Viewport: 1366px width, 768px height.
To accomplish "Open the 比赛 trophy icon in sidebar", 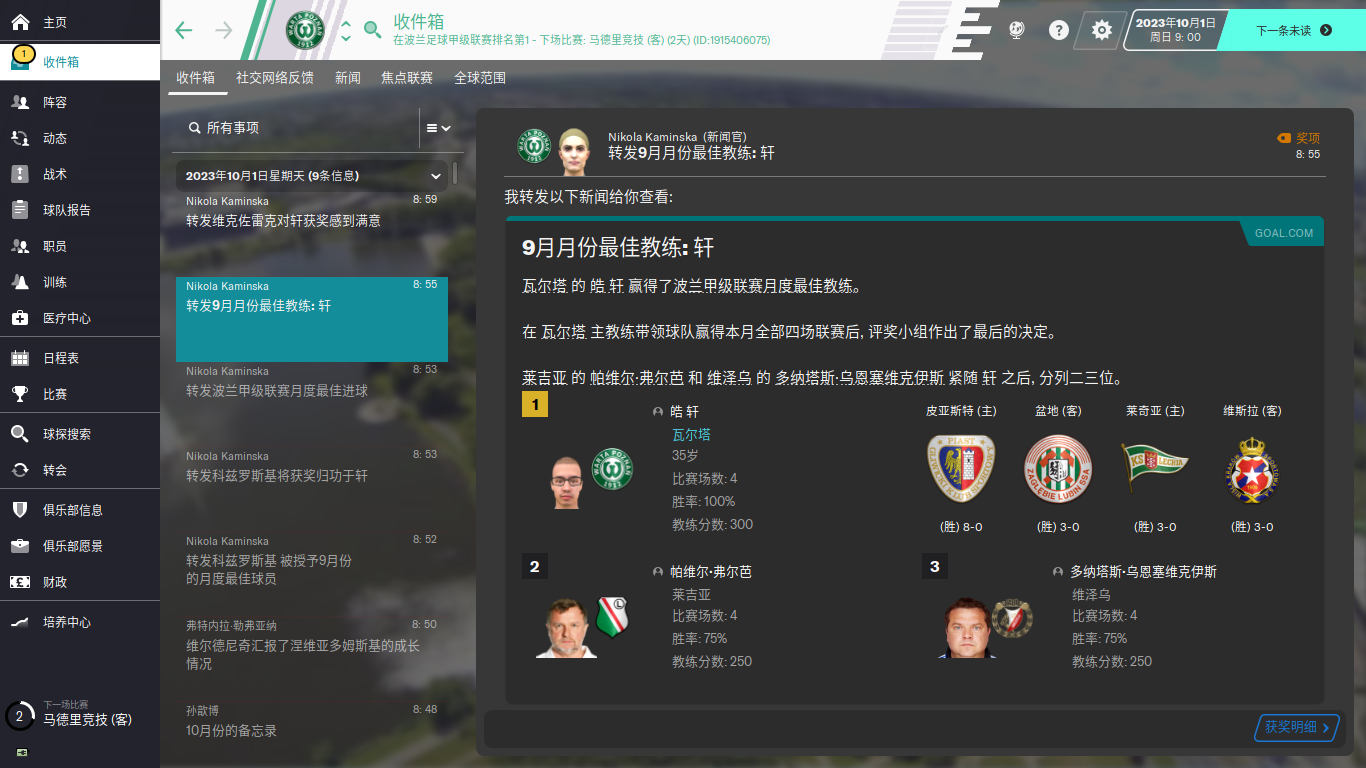I will coord(20,394).
